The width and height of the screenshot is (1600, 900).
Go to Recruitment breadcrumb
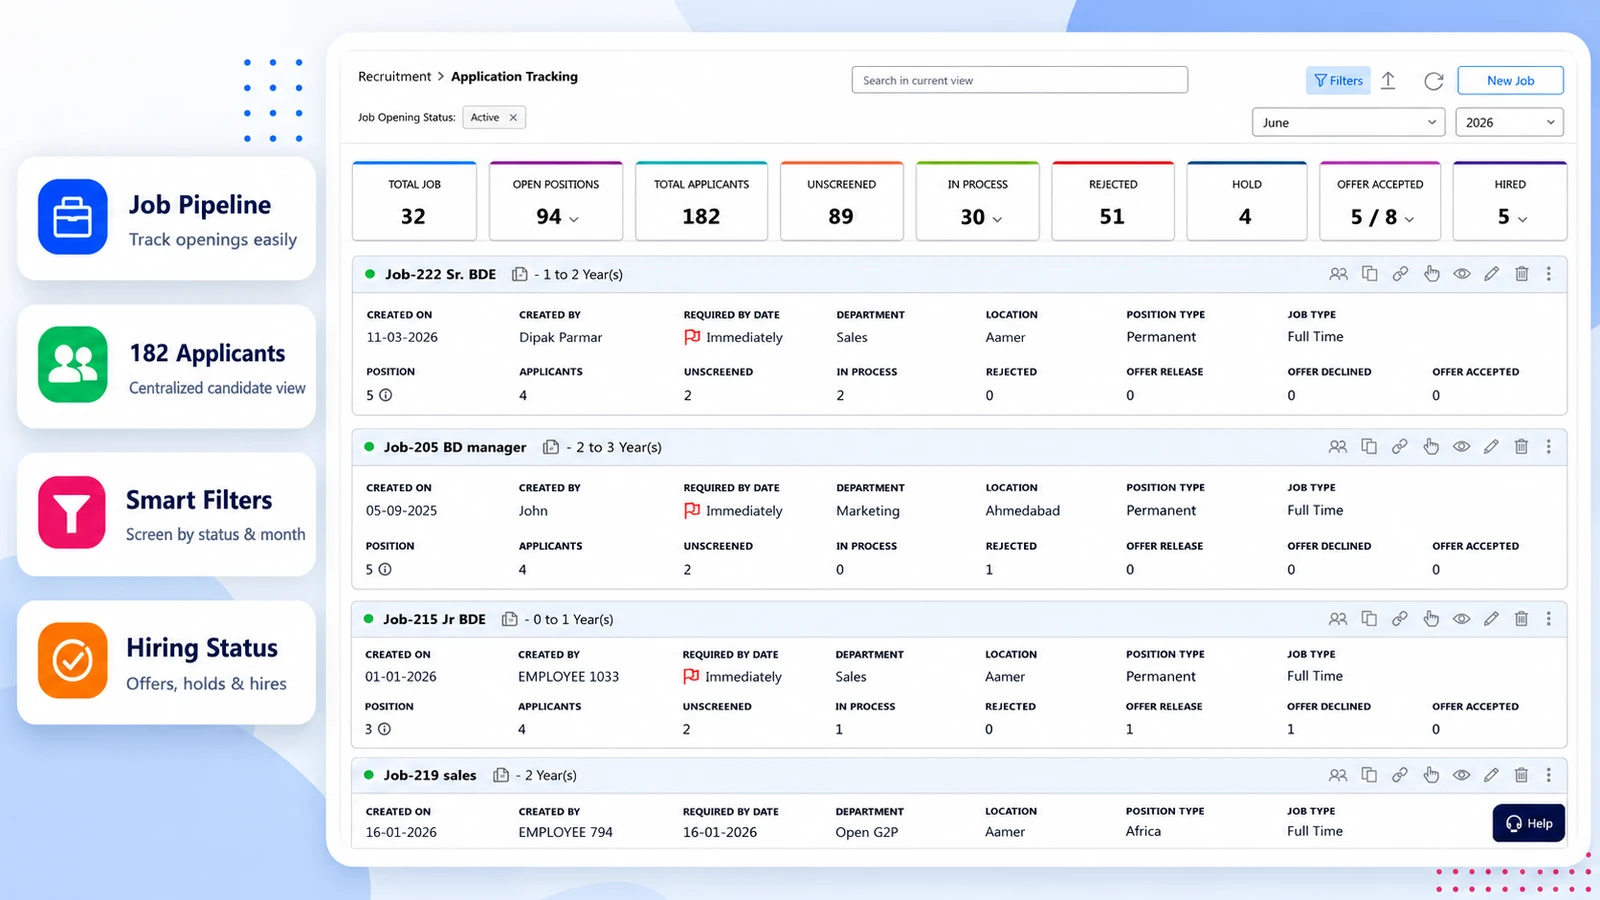394,76
